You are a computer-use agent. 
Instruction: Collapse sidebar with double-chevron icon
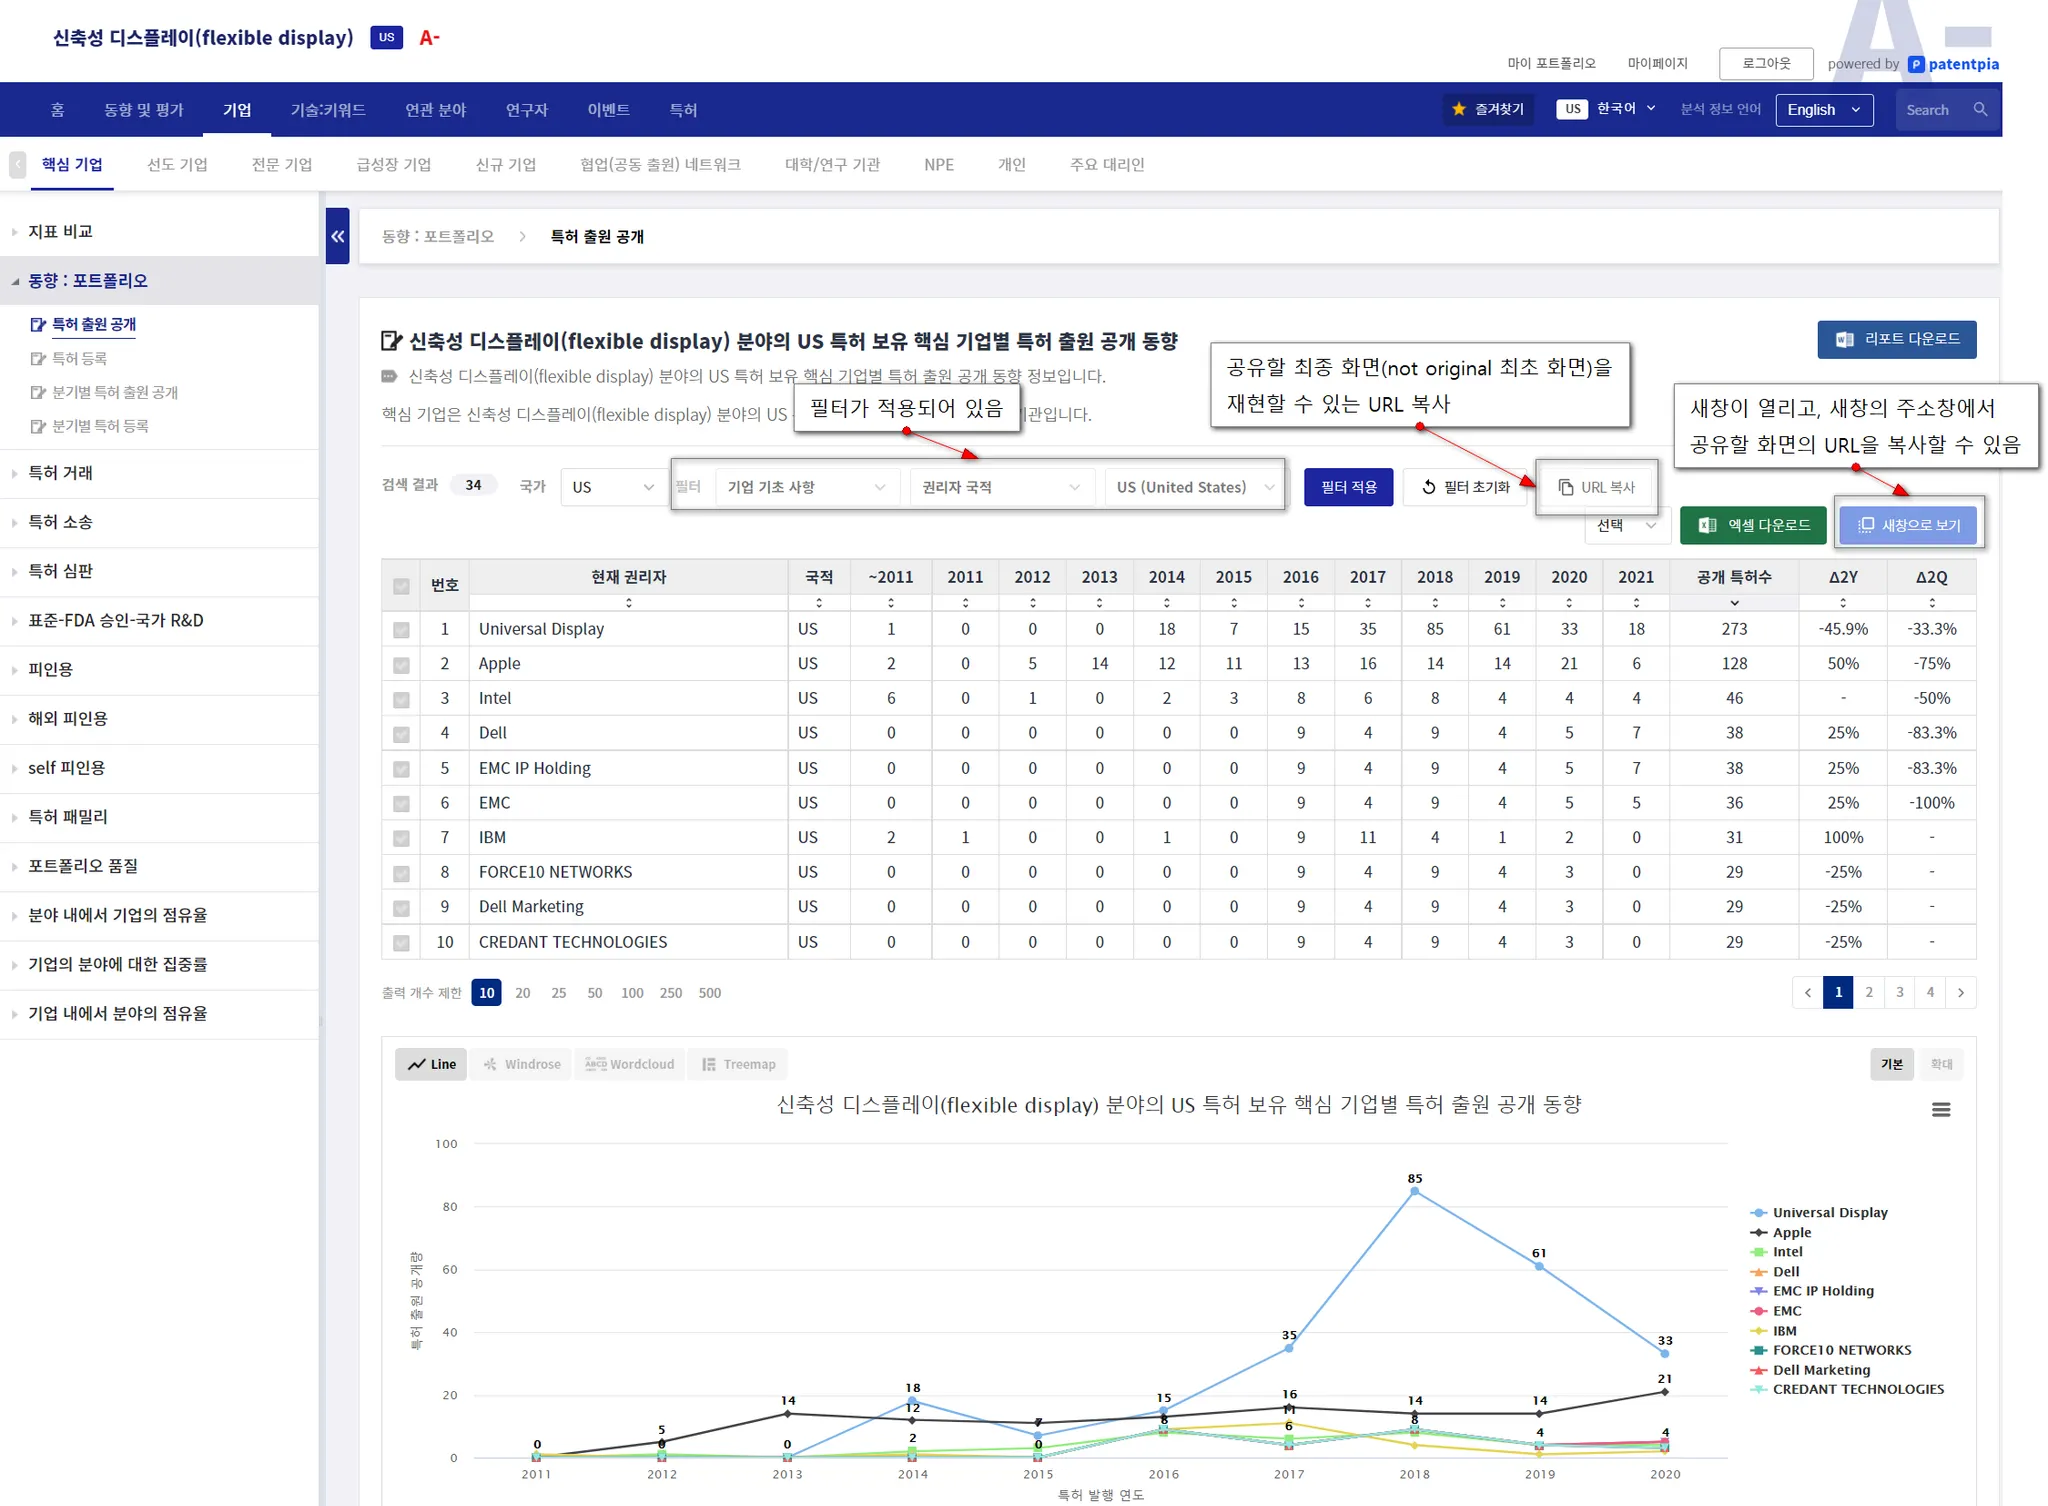point(337,236)
